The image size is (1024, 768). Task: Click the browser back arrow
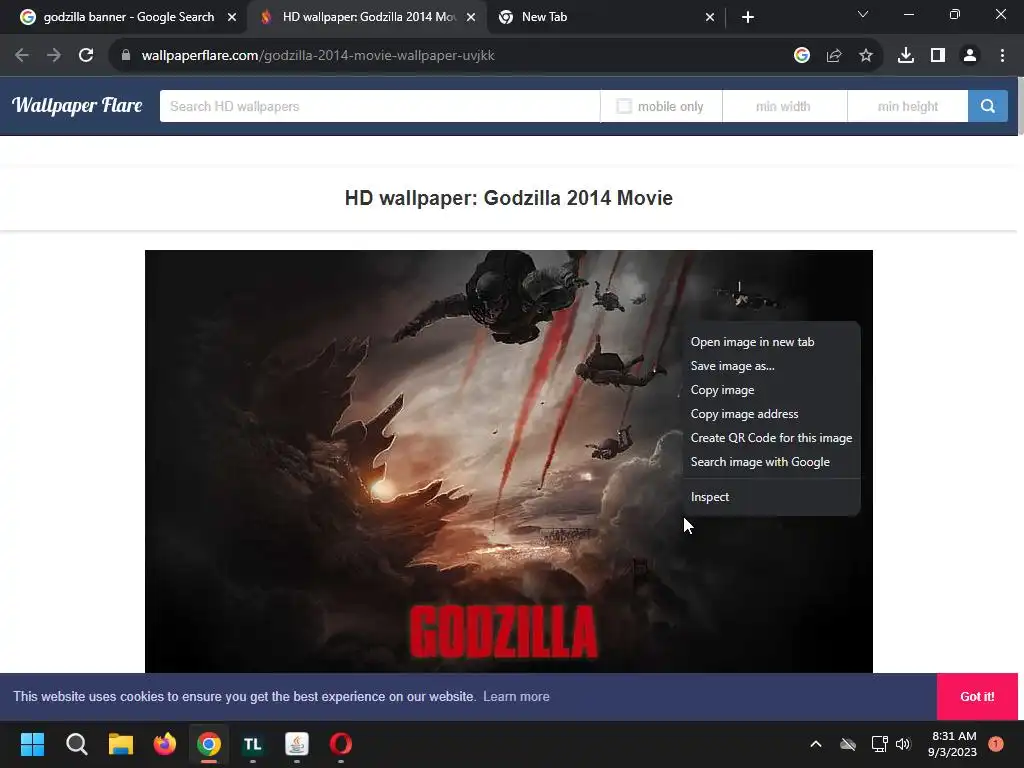[22, 56]
